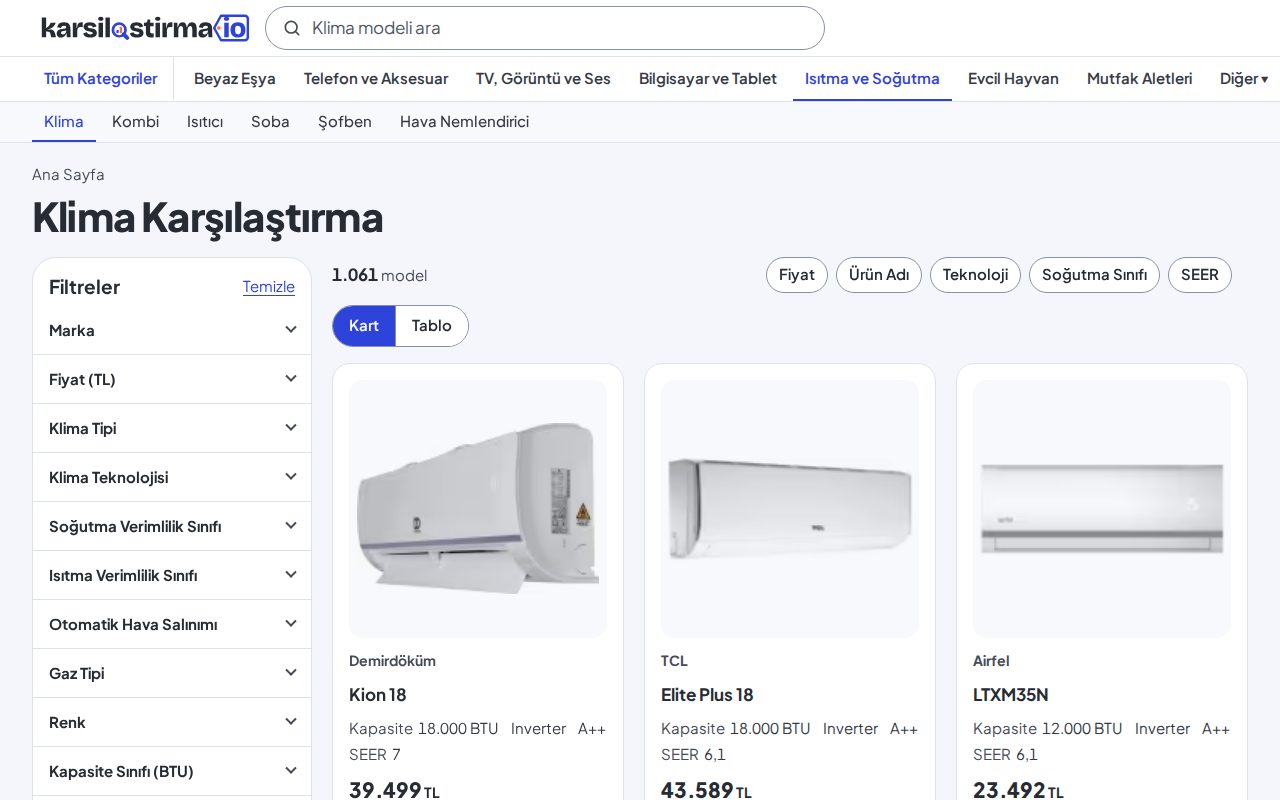Focus the Klima modeli ara search field
This screenshot has width=1280, height=800.
click(x=545, y=28)
